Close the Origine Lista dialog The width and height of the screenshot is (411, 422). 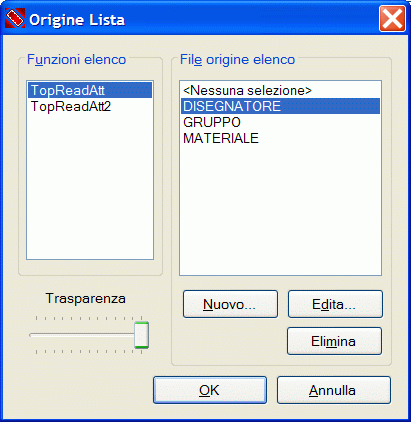(x=392, y=19)
